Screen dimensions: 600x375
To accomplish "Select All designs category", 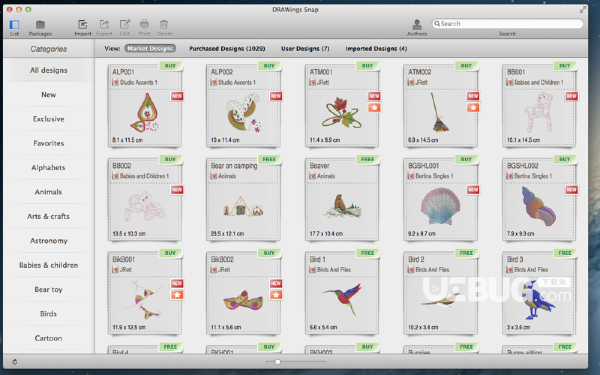I will pos(49,70).
